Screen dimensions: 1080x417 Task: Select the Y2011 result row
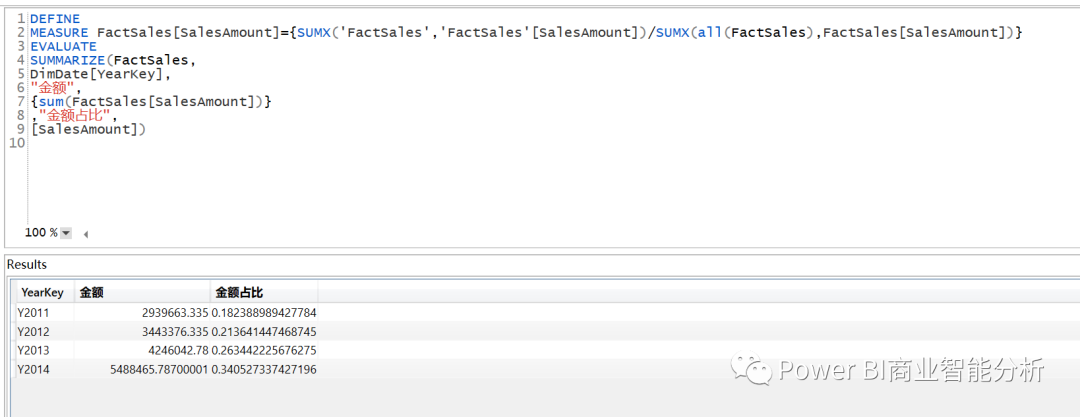coord(167,313)
